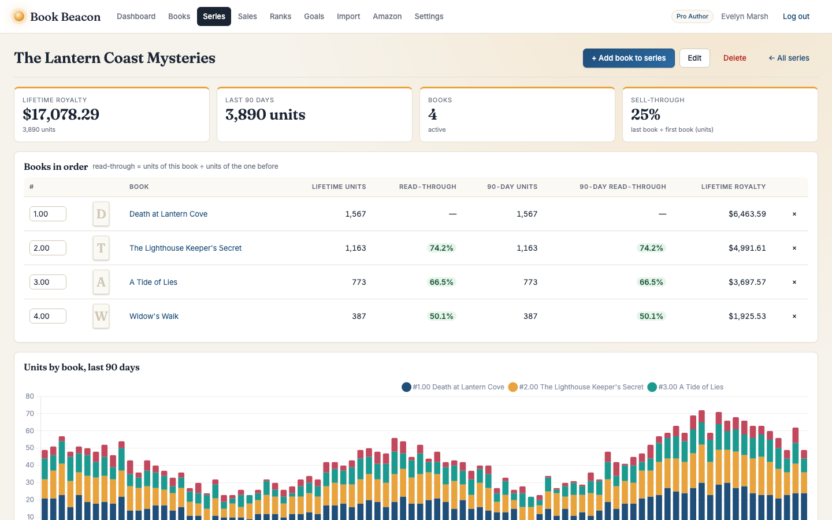Image resolution: width=832 pixels, height=520 pixels.
Task: Remove A Tide of Lies from series
Action: (794, 282)
